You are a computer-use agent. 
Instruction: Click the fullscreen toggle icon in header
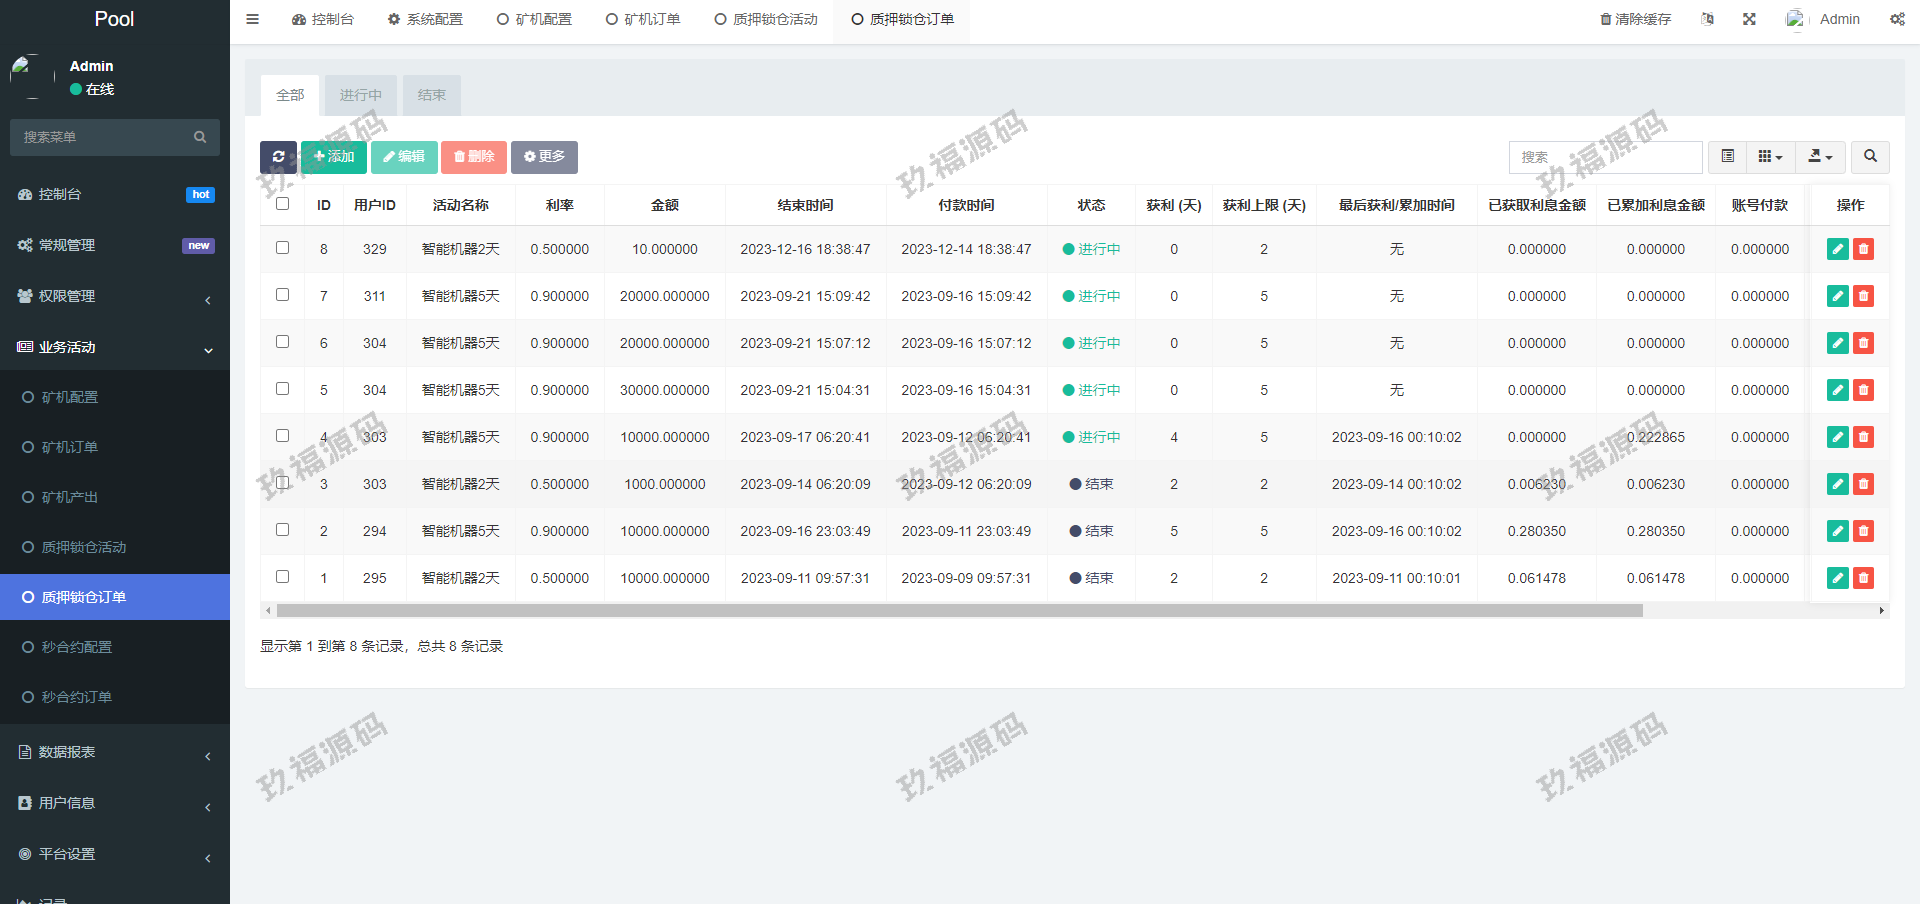pyautogui.click(x=1749, y=19)
